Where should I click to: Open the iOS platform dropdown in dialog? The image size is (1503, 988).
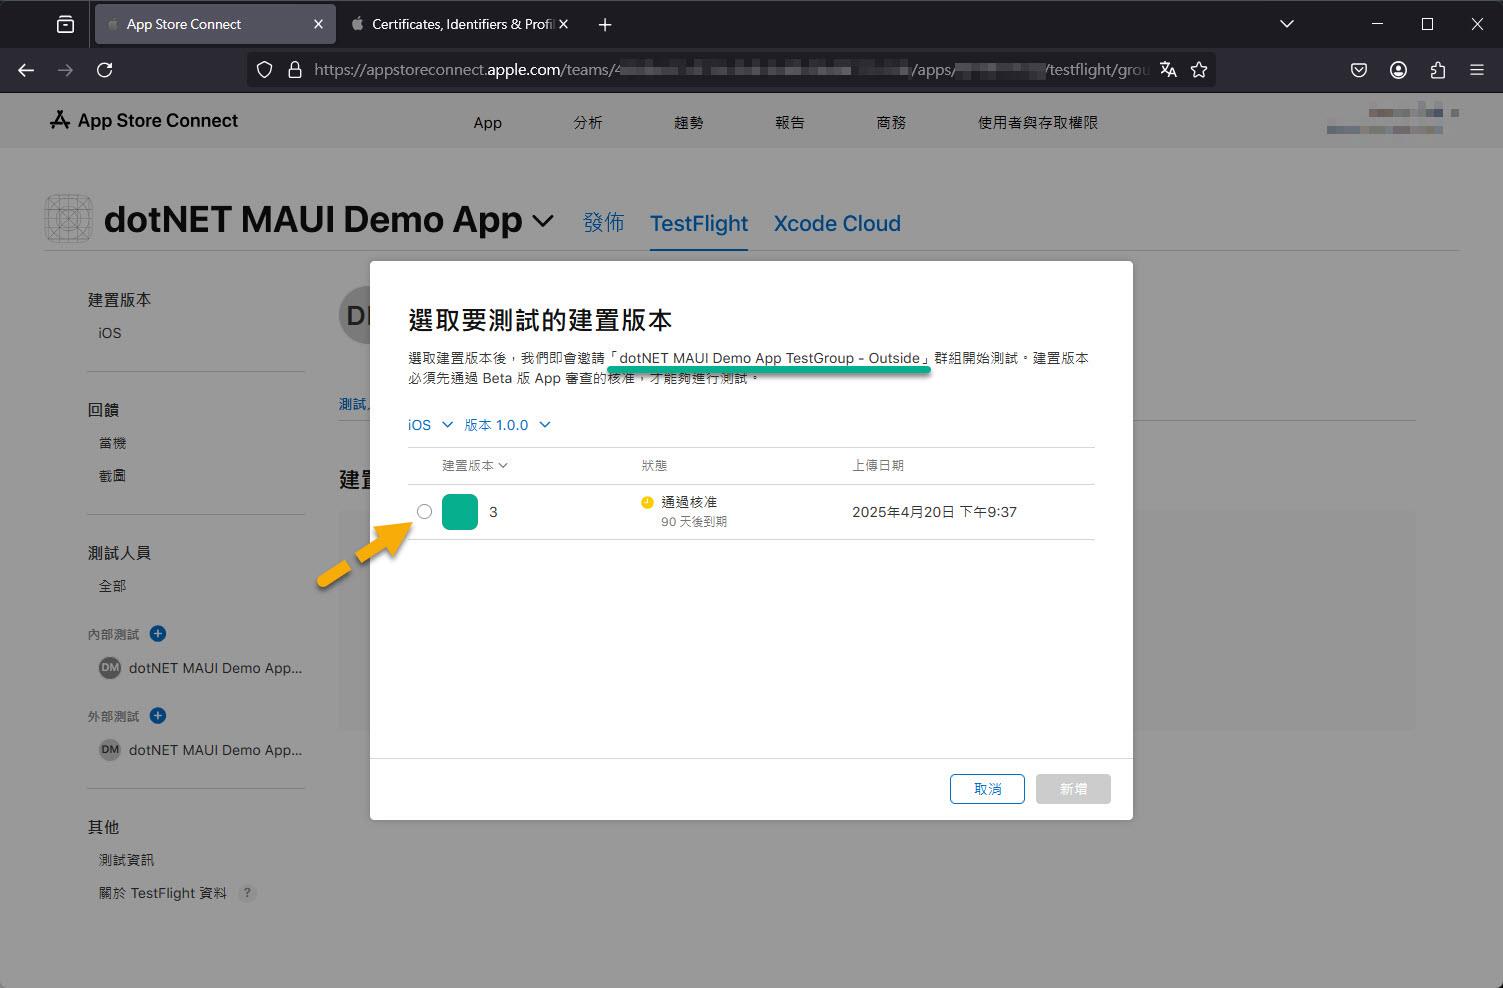430,425
